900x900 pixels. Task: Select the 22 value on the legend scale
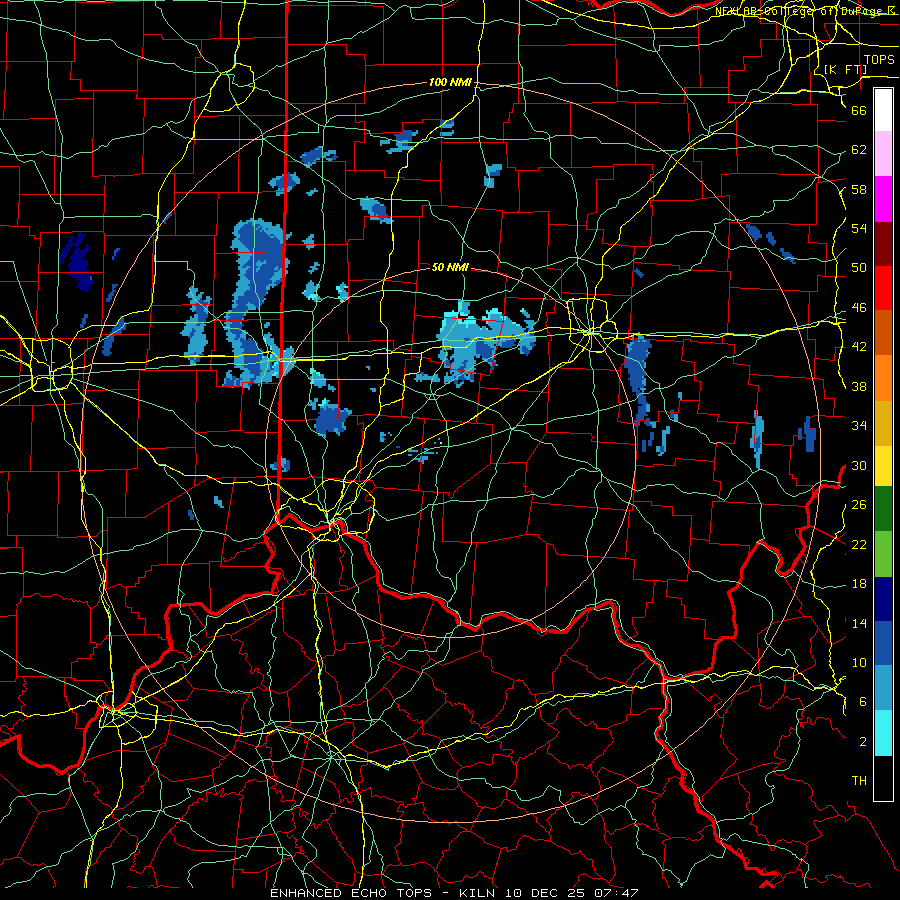[x=859, y=544]
